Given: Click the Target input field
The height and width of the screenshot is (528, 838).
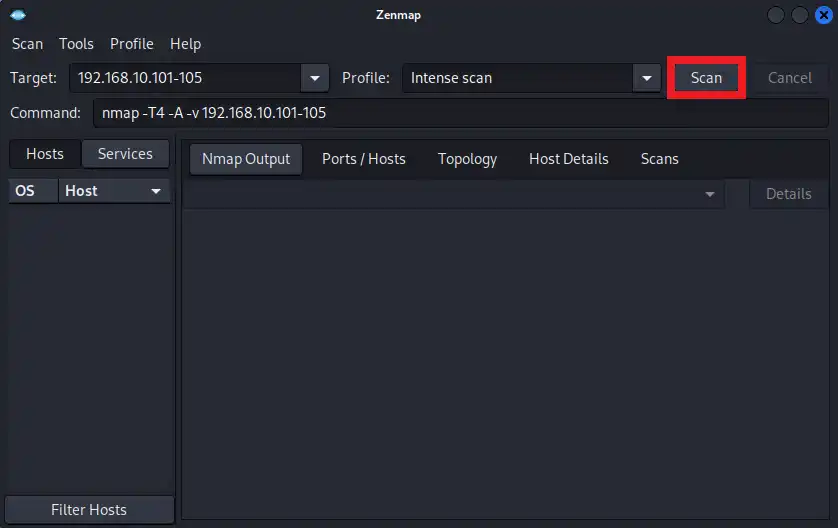Looking at the screenshot, I should point(185,78).
